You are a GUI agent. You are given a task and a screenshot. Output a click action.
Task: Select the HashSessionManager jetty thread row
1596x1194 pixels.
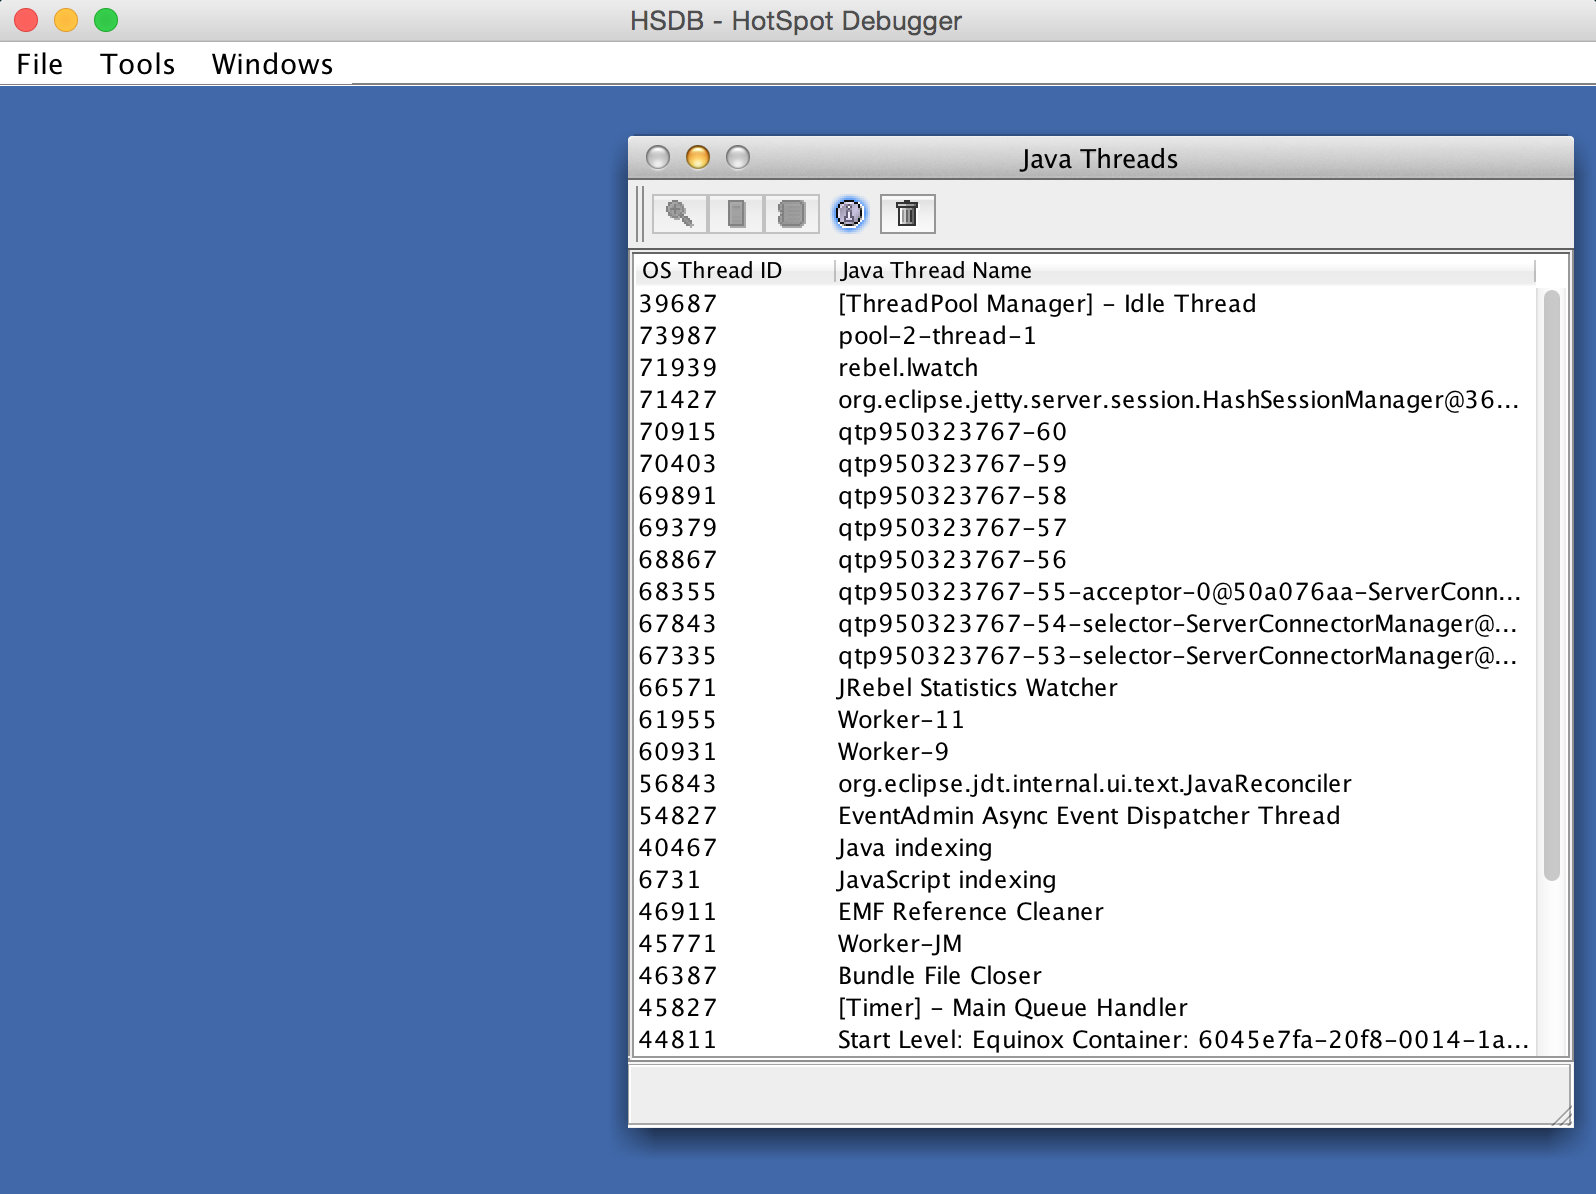[x=1086, y=400]
